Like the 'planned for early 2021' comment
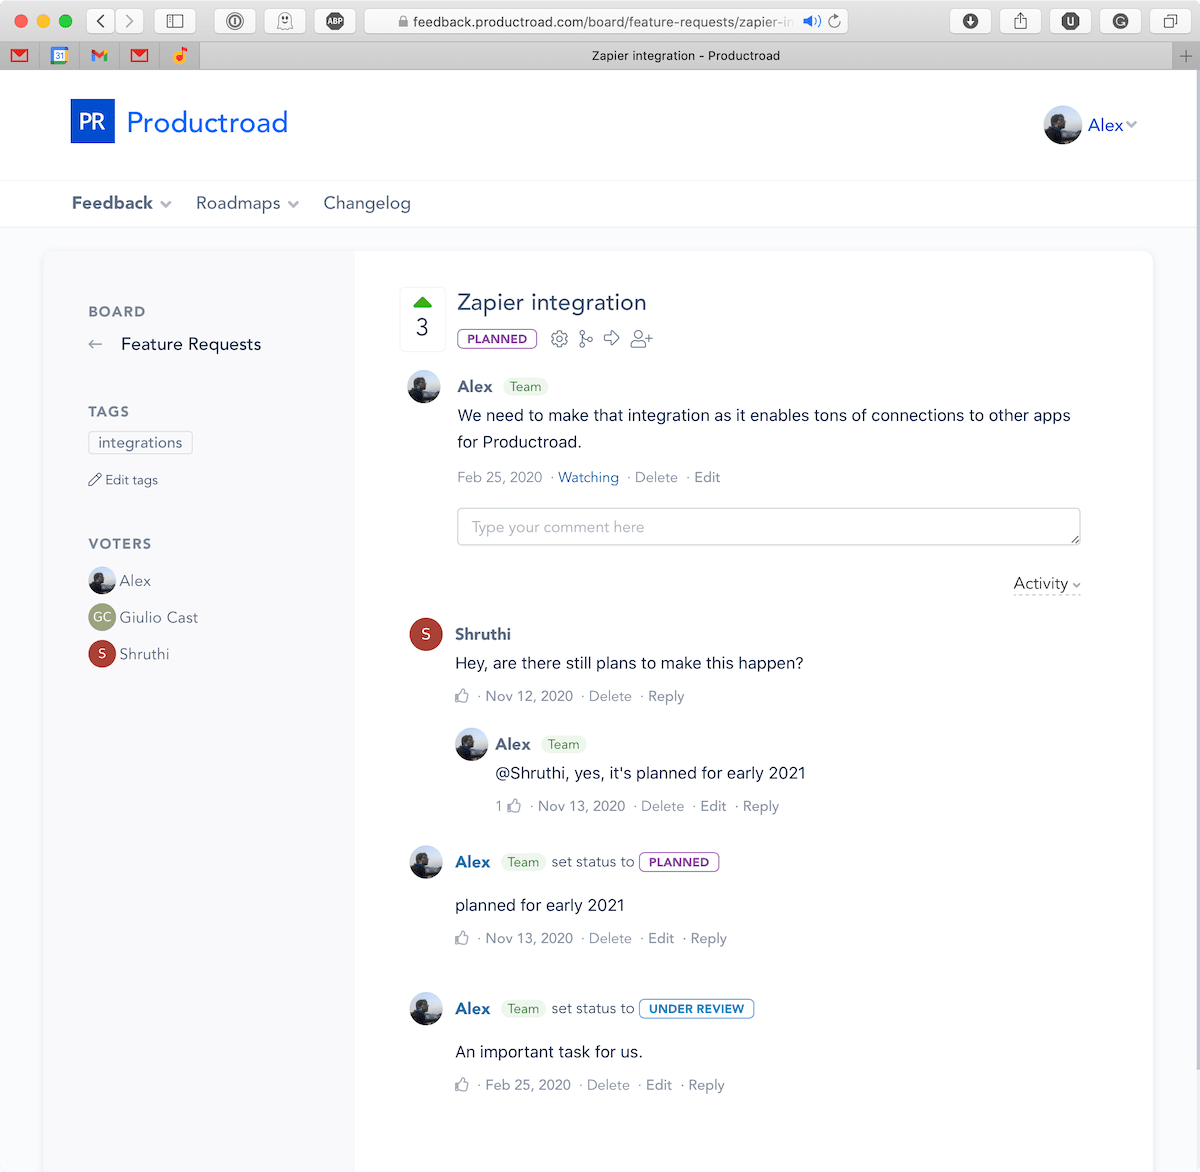The width and height of the screenshot is (1200, 1172). pyautogui.click(x=462, y=938)
